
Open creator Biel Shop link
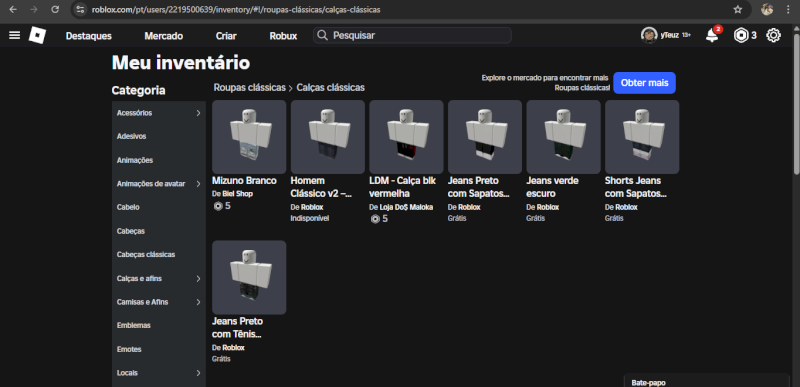(x=237, y=194)
